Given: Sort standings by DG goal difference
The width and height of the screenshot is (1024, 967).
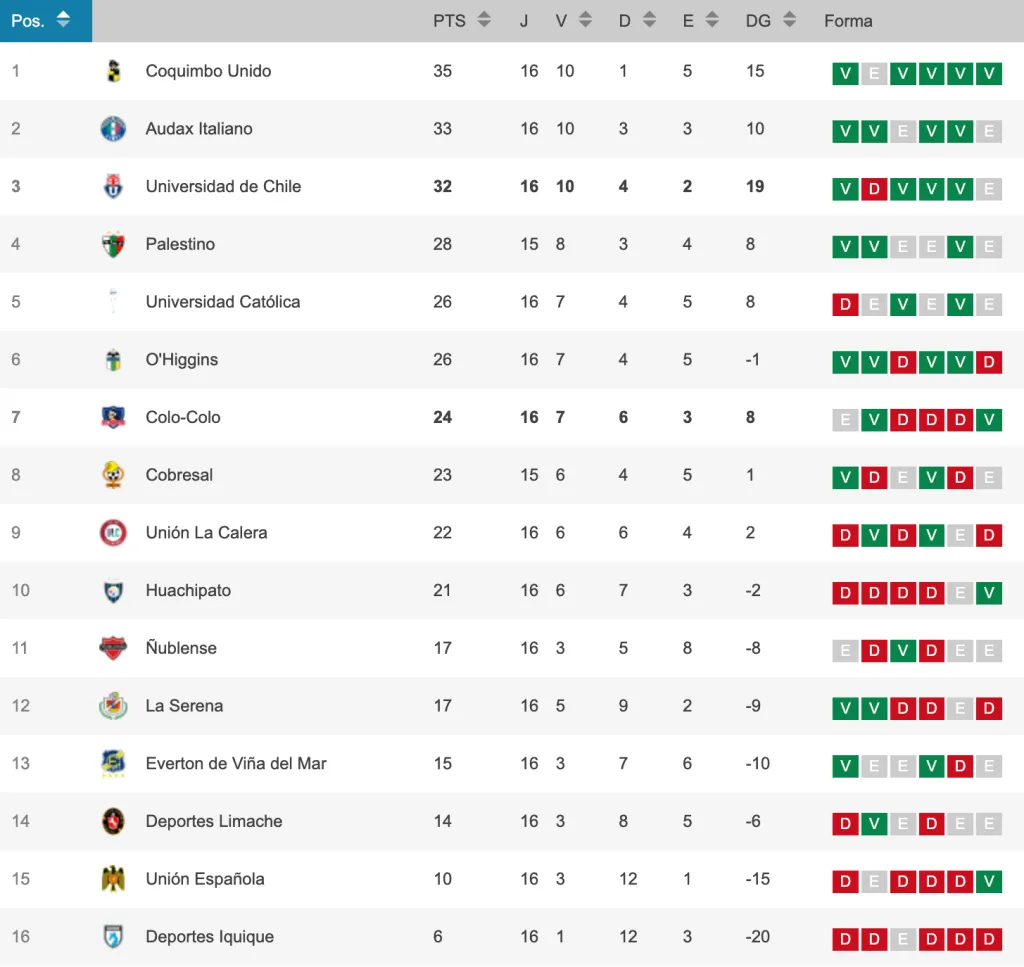Looking at the screenshot, I should click(789, 20).
